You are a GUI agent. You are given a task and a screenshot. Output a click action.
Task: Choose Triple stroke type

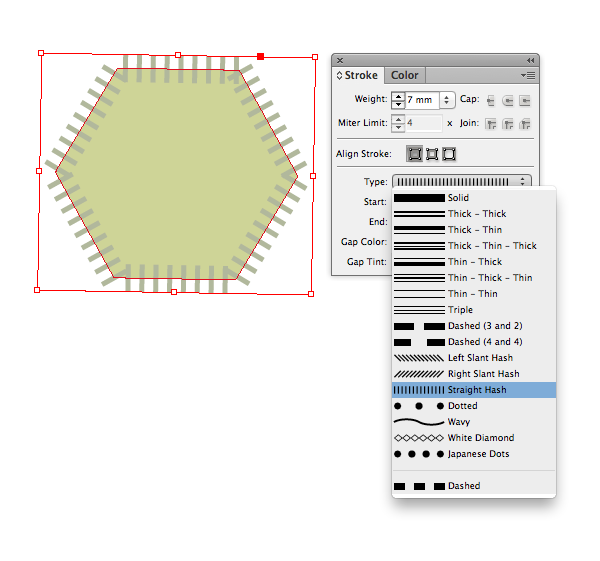click(x=474, y=310)
